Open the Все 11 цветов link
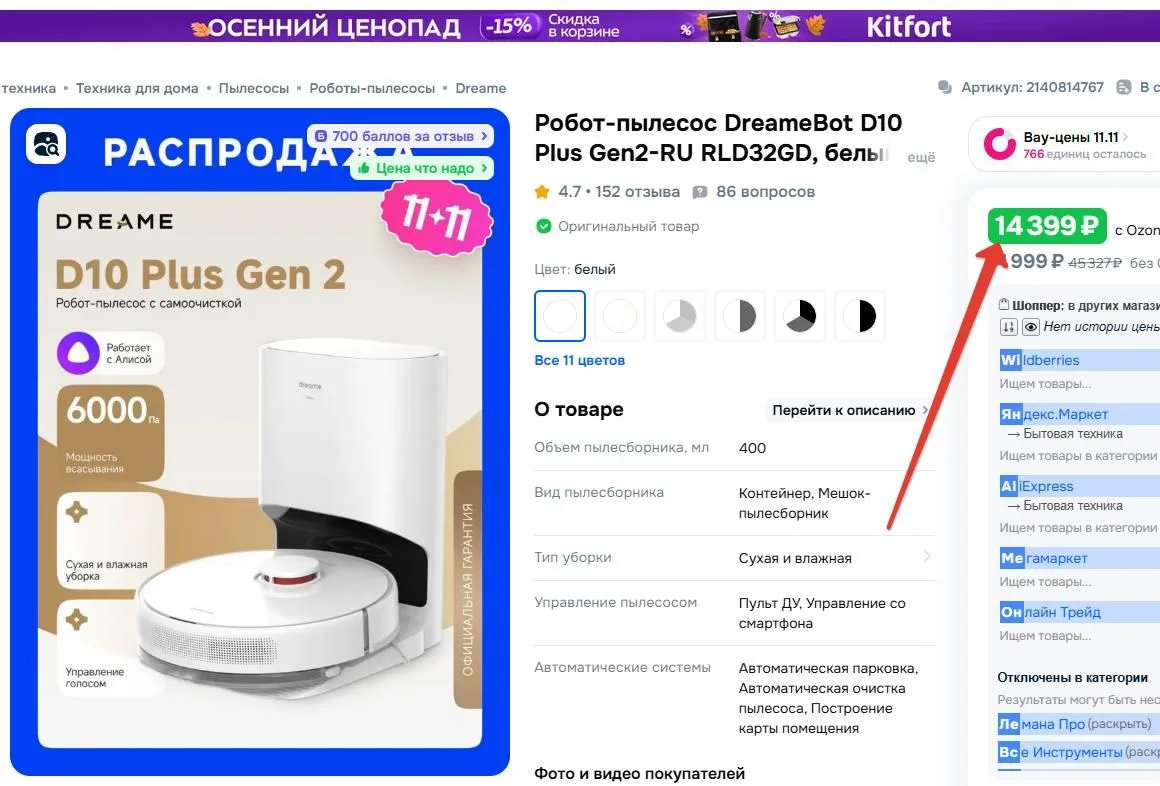The height and width of the screenshot is (786, 1160). tap(579, 360)
